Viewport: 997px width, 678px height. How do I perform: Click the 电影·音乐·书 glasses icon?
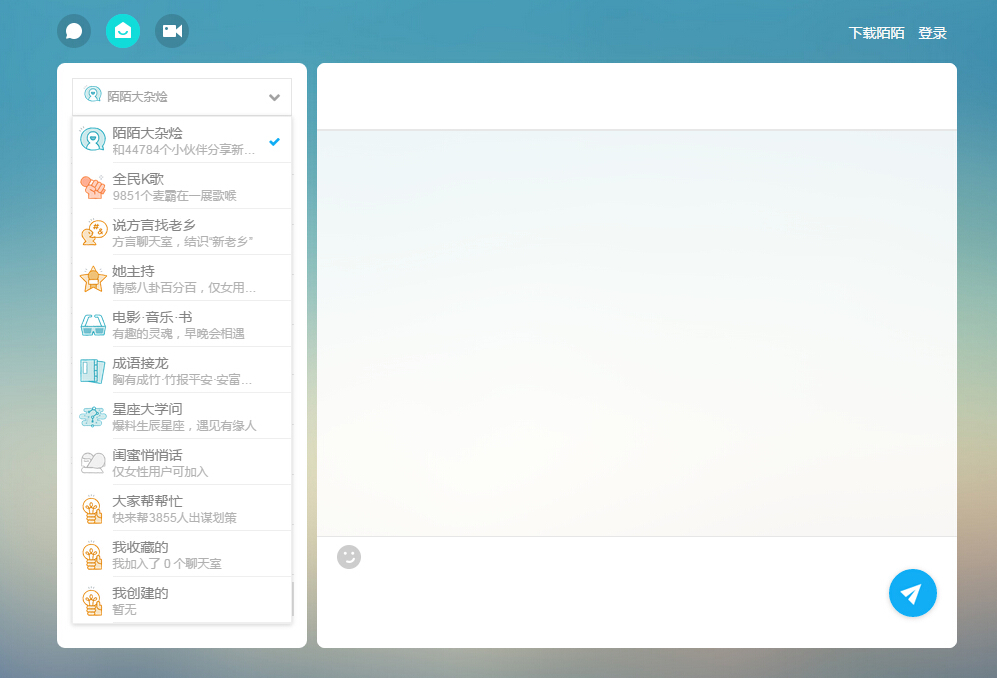93,323
